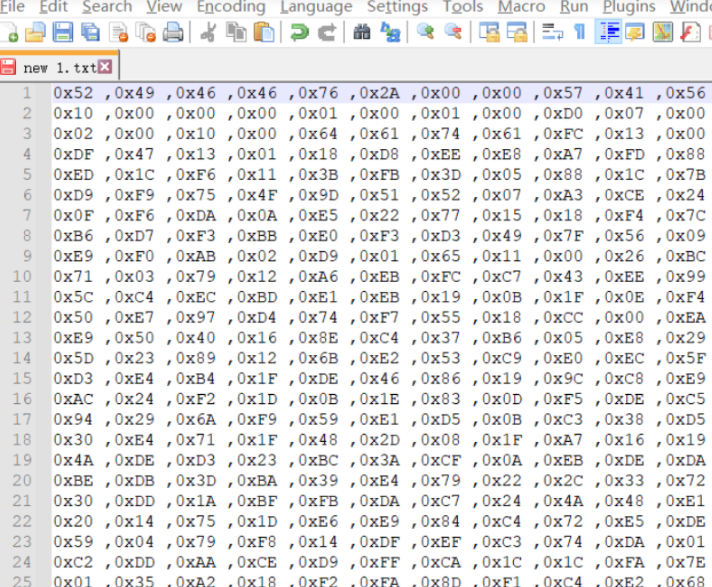Image resolution: width=712 pixels, height=587 pixels.
Task: Click value 0xDA on line 7
Action: 196,215
